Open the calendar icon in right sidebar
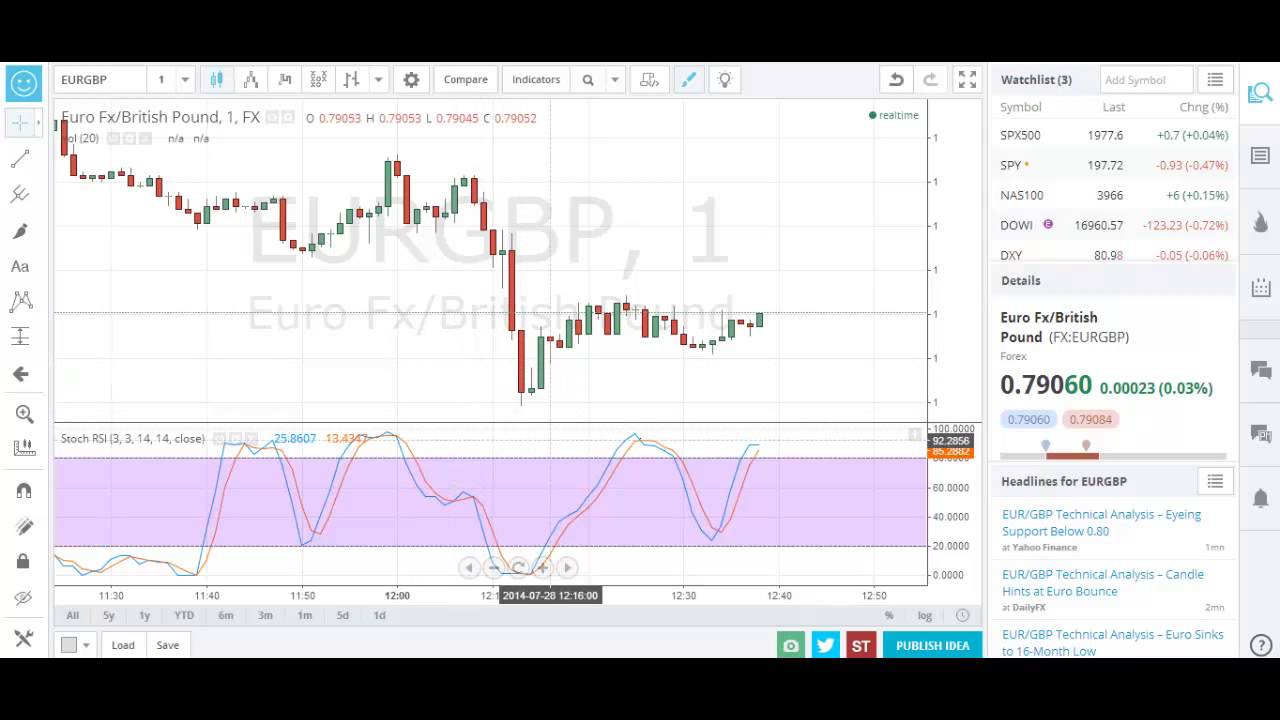 click(1260, 288)
